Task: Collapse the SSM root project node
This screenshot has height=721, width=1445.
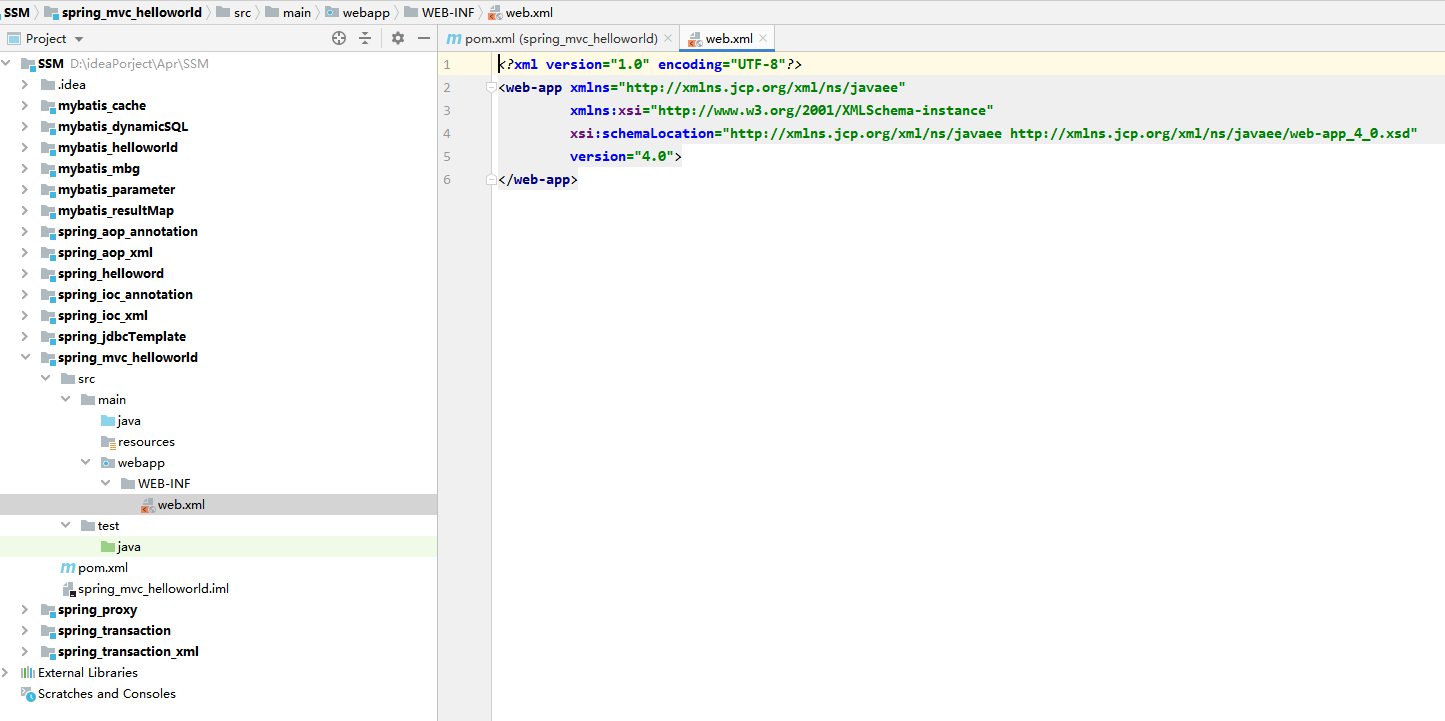Action: [8, 63]
